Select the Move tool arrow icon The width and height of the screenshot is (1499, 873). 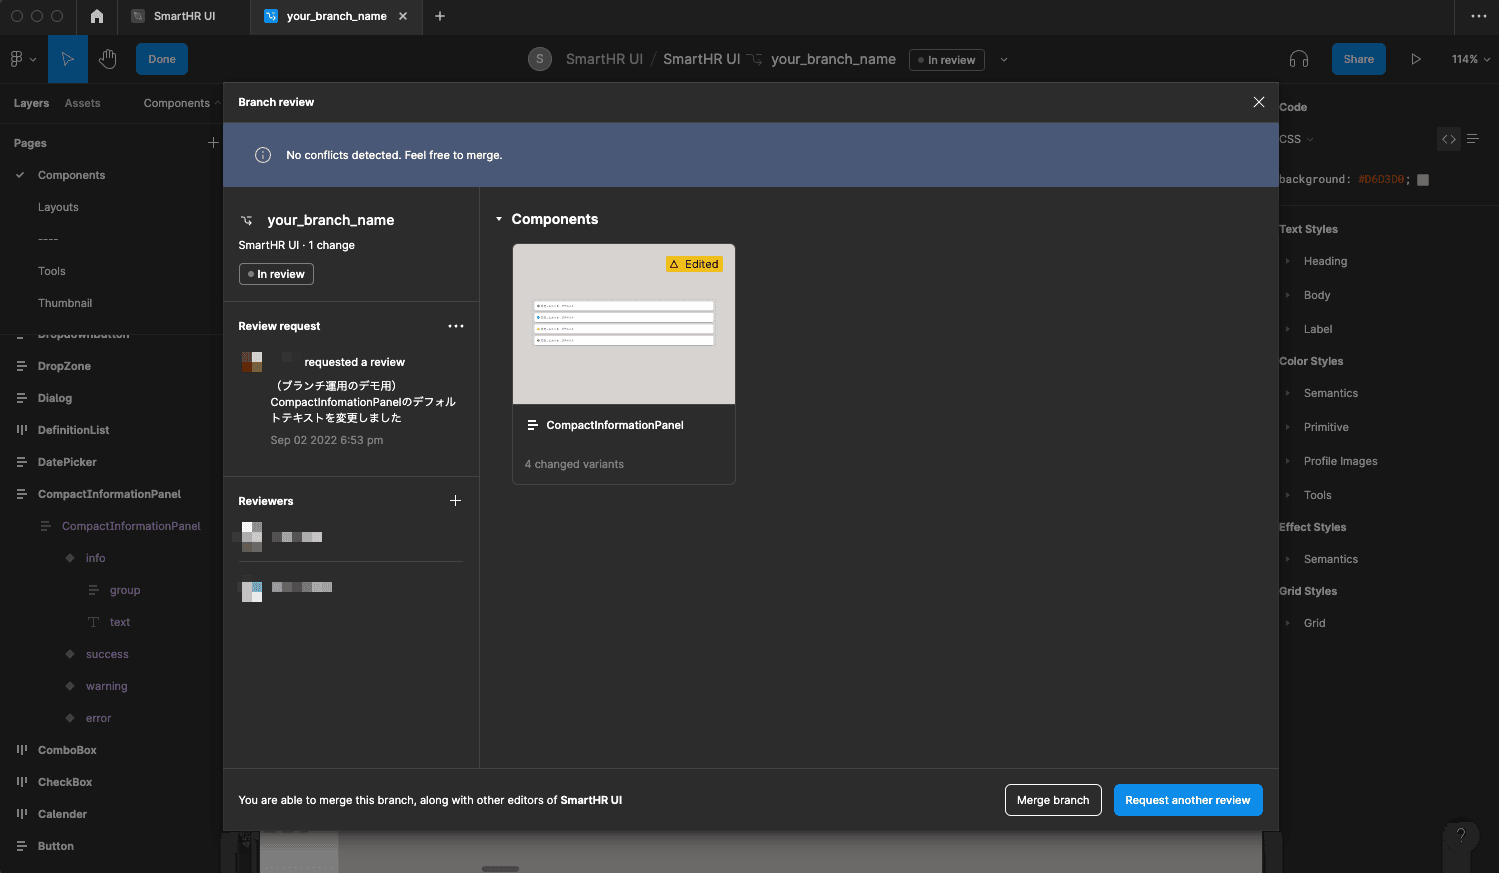[67, 59]
